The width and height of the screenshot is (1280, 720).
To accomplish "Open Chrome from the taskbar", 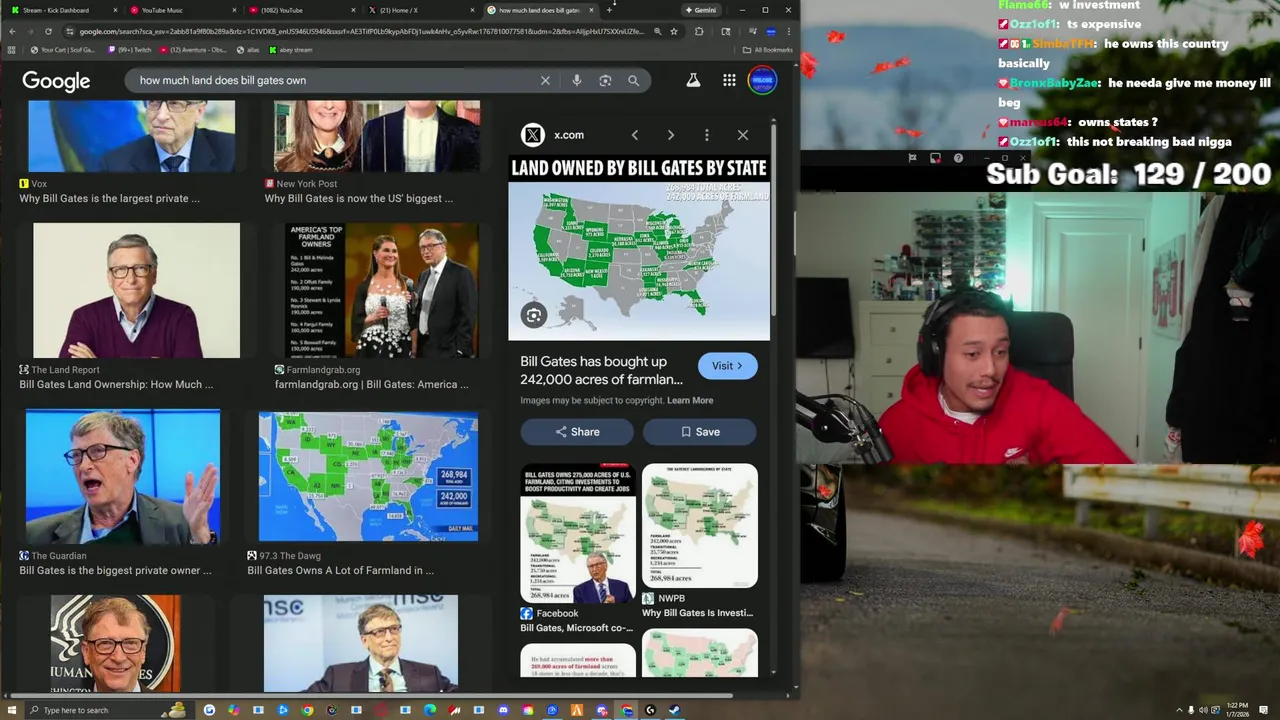I will click(x=307, y=710).
